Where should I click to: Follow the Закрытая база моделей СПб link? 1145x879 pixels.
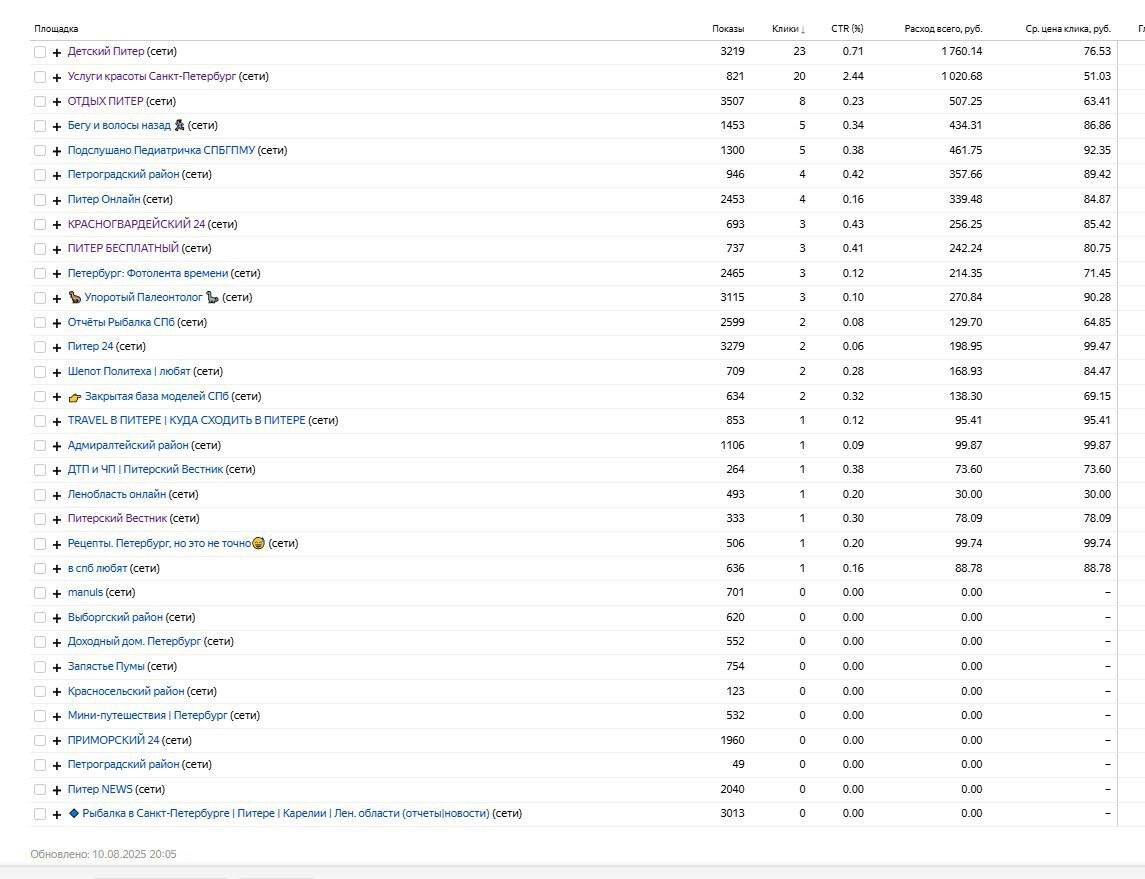click(x=157, y=396)
